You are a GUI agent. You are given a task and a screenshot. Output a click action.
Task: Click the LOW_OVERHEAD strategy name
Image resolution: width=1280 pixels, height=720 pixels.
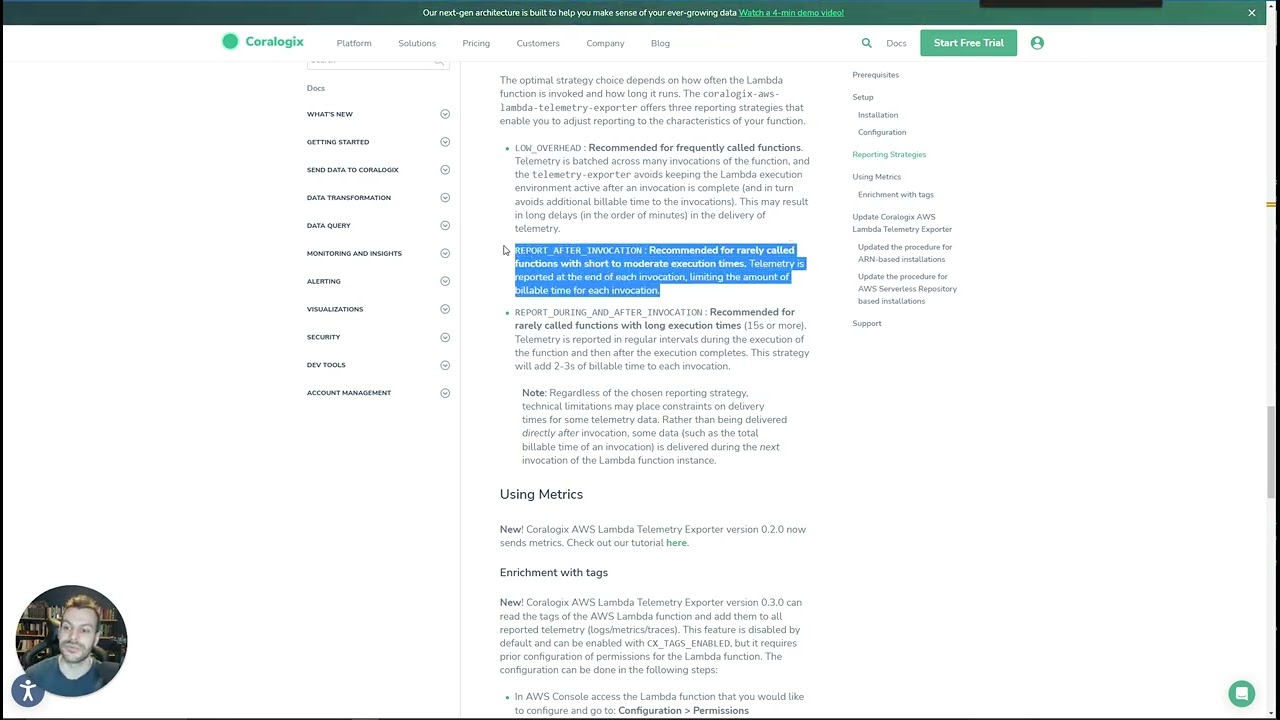tap(548, 148)
